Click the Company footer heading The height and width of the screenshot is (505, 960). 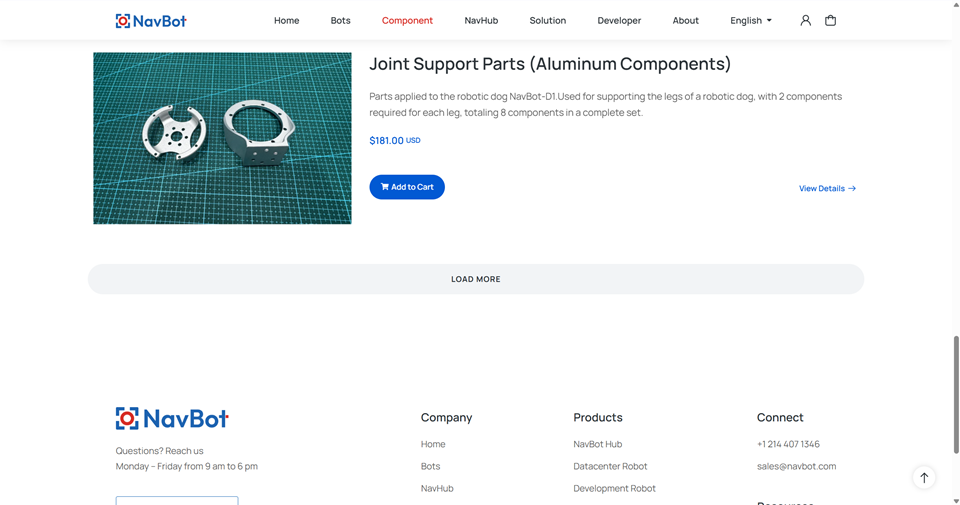pyautogui.click(x=446, y=417)
